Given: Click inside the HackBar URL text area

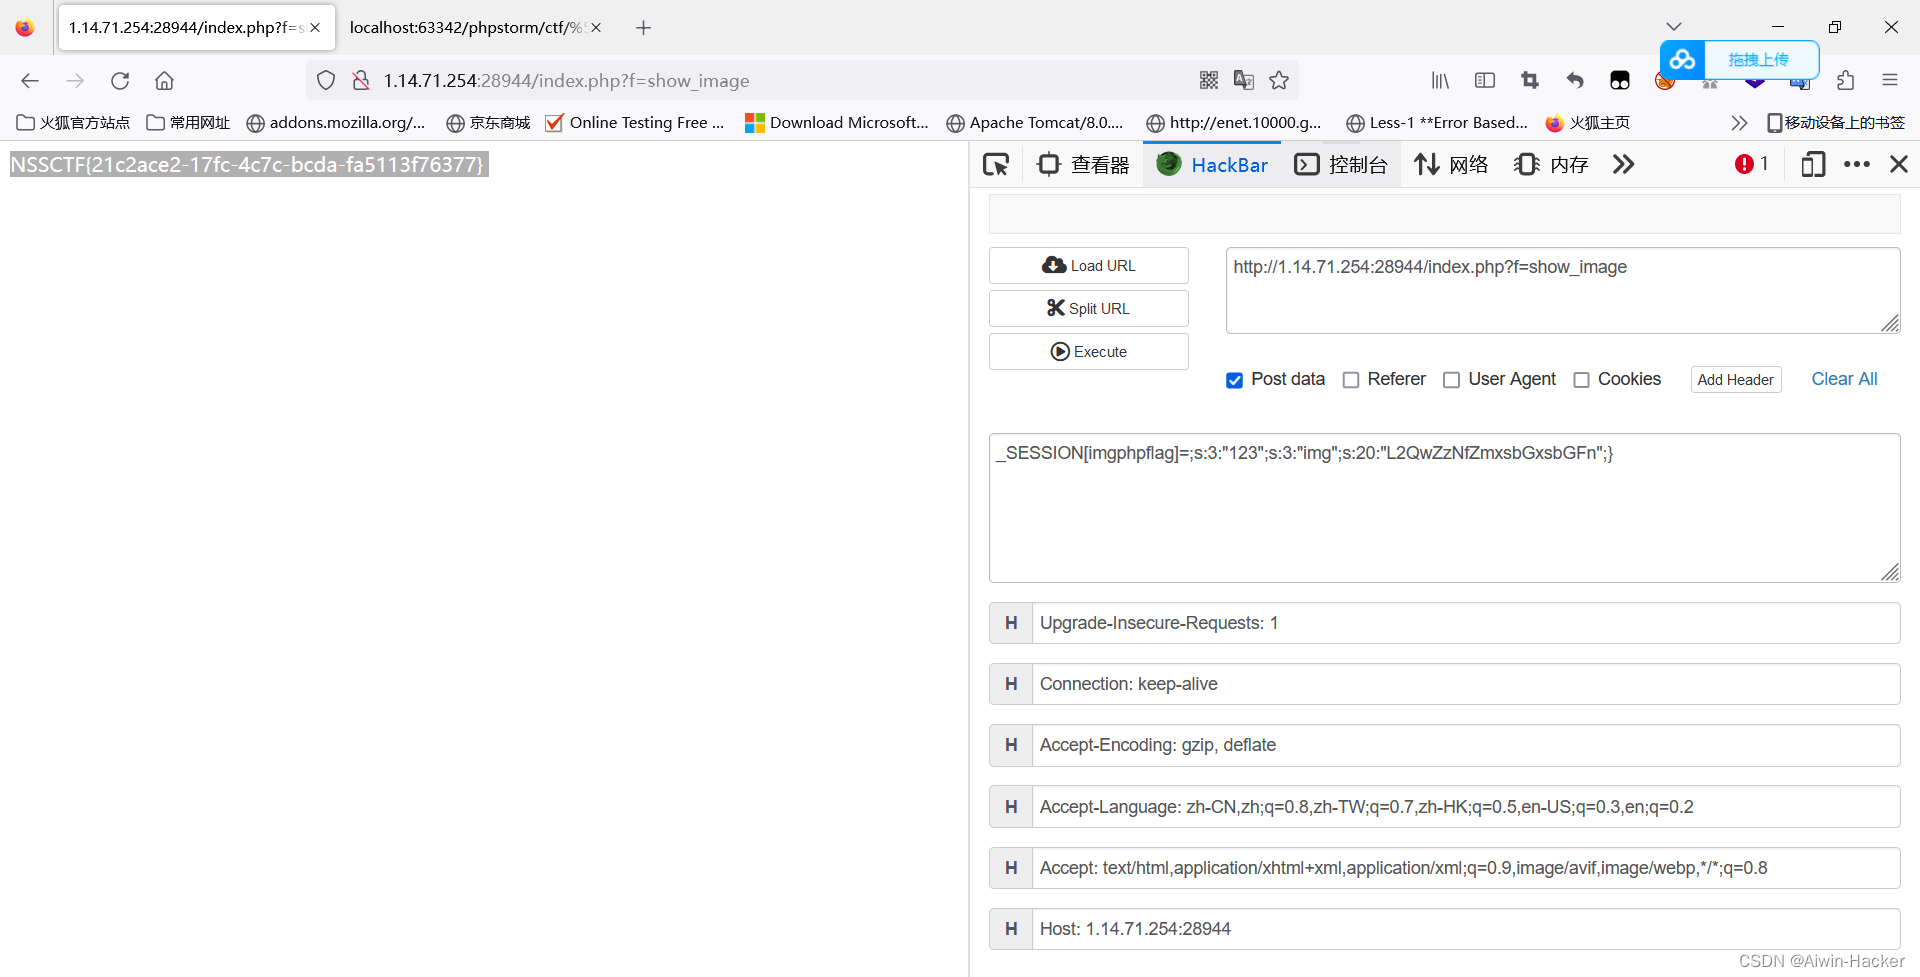Looking at the screenshot, I should pos(1560,290).
